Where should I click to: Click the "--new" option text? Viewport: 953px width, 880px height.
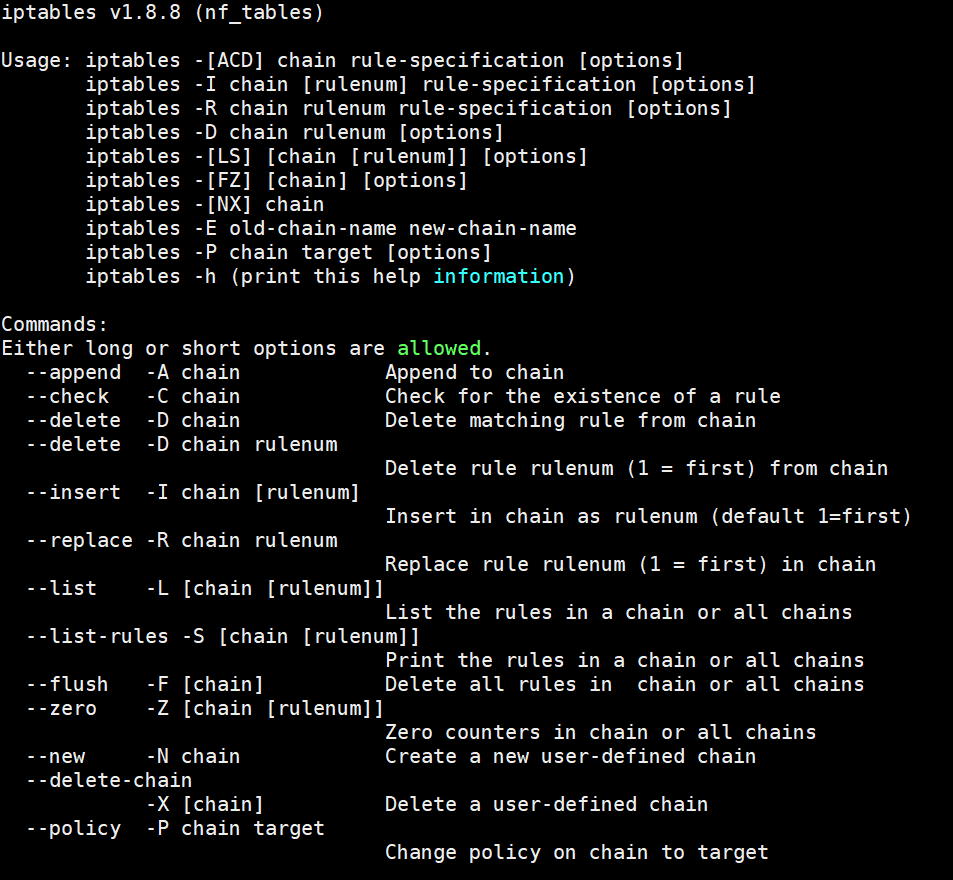point(55,757)
